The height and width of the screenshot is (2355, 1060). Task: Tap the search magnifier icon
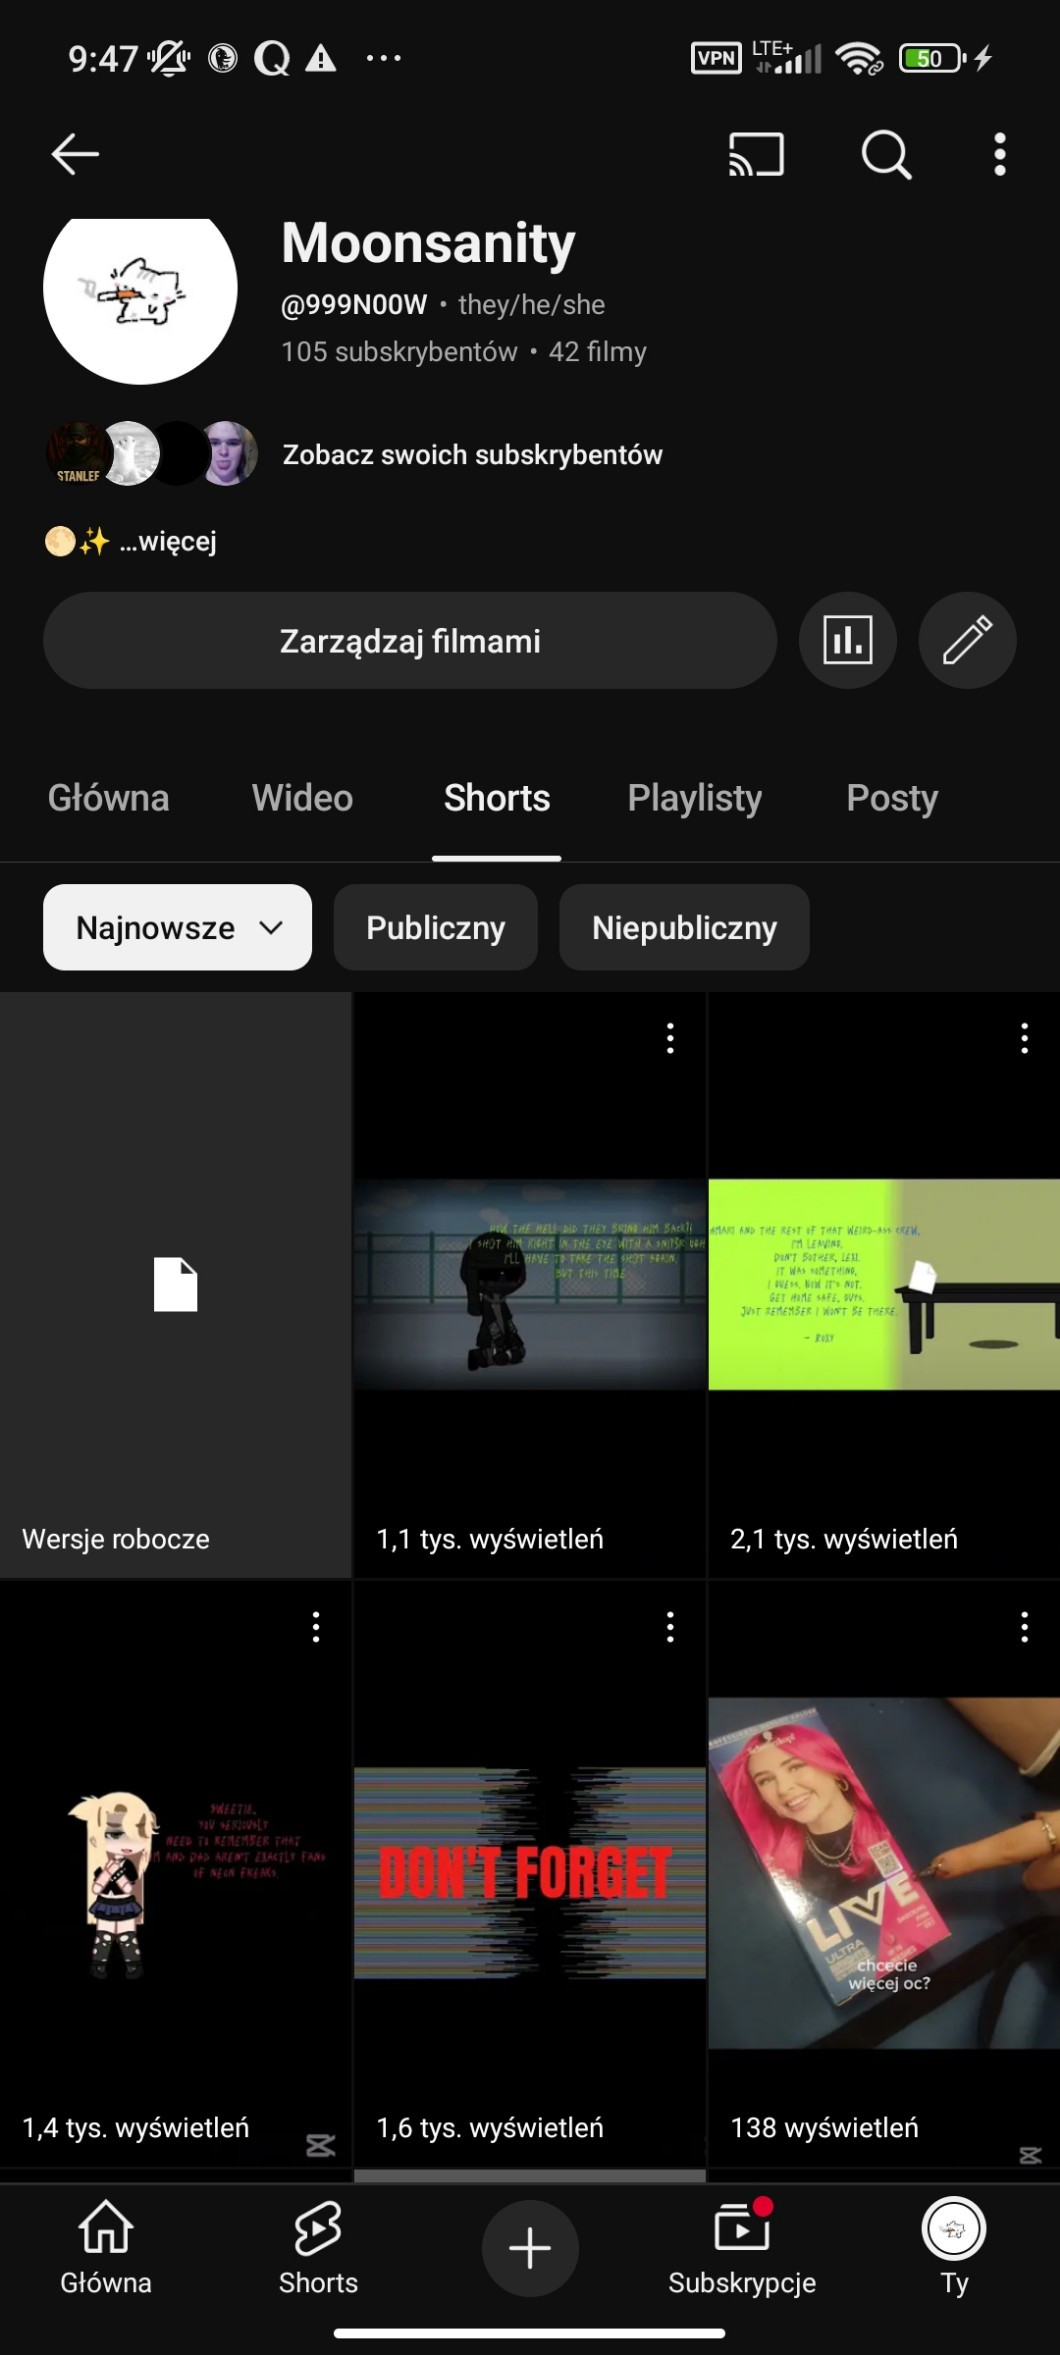click(x=886, y=154)
